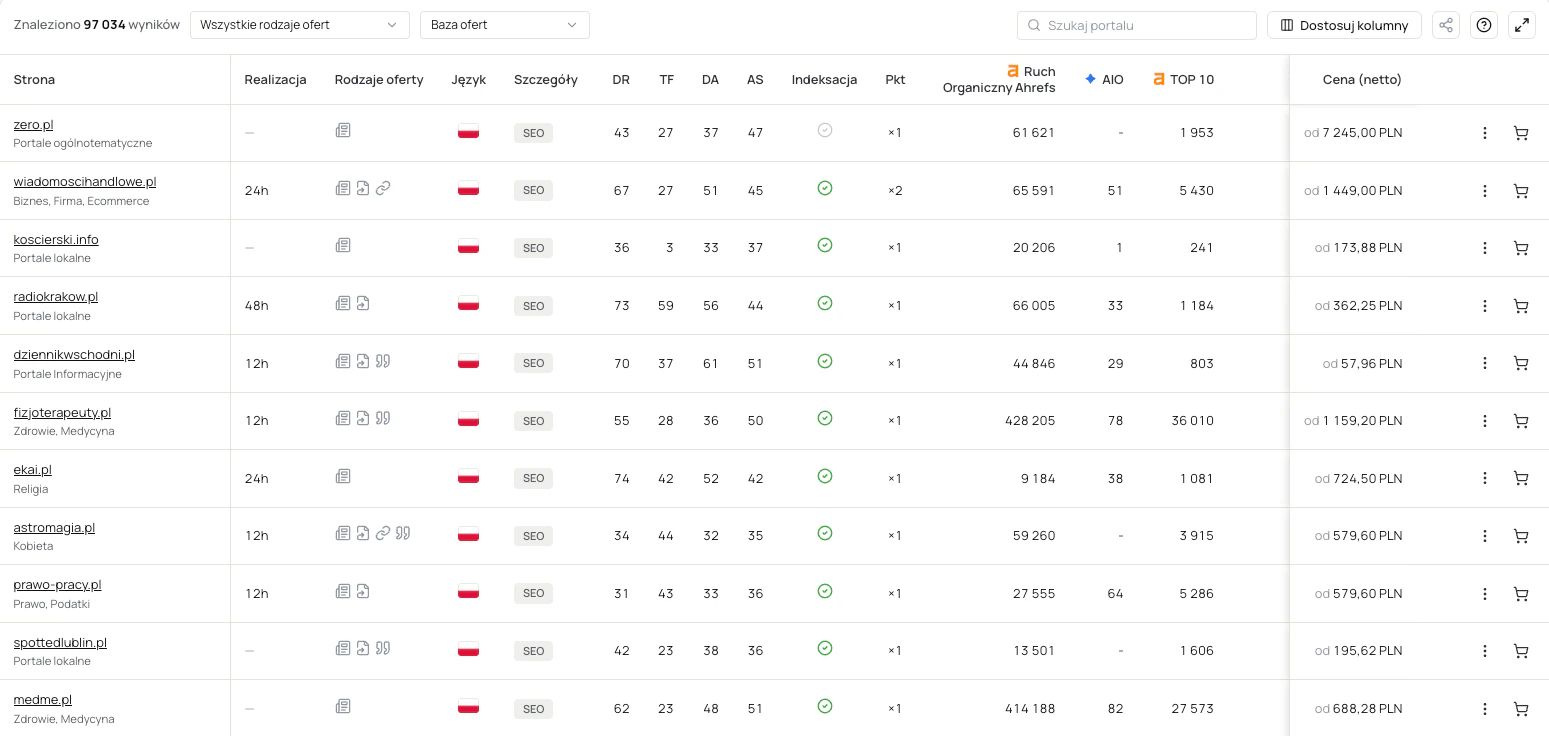Open the ekai.pl site link
Viewport: 1549px width, 736px height.
point(33,470)
